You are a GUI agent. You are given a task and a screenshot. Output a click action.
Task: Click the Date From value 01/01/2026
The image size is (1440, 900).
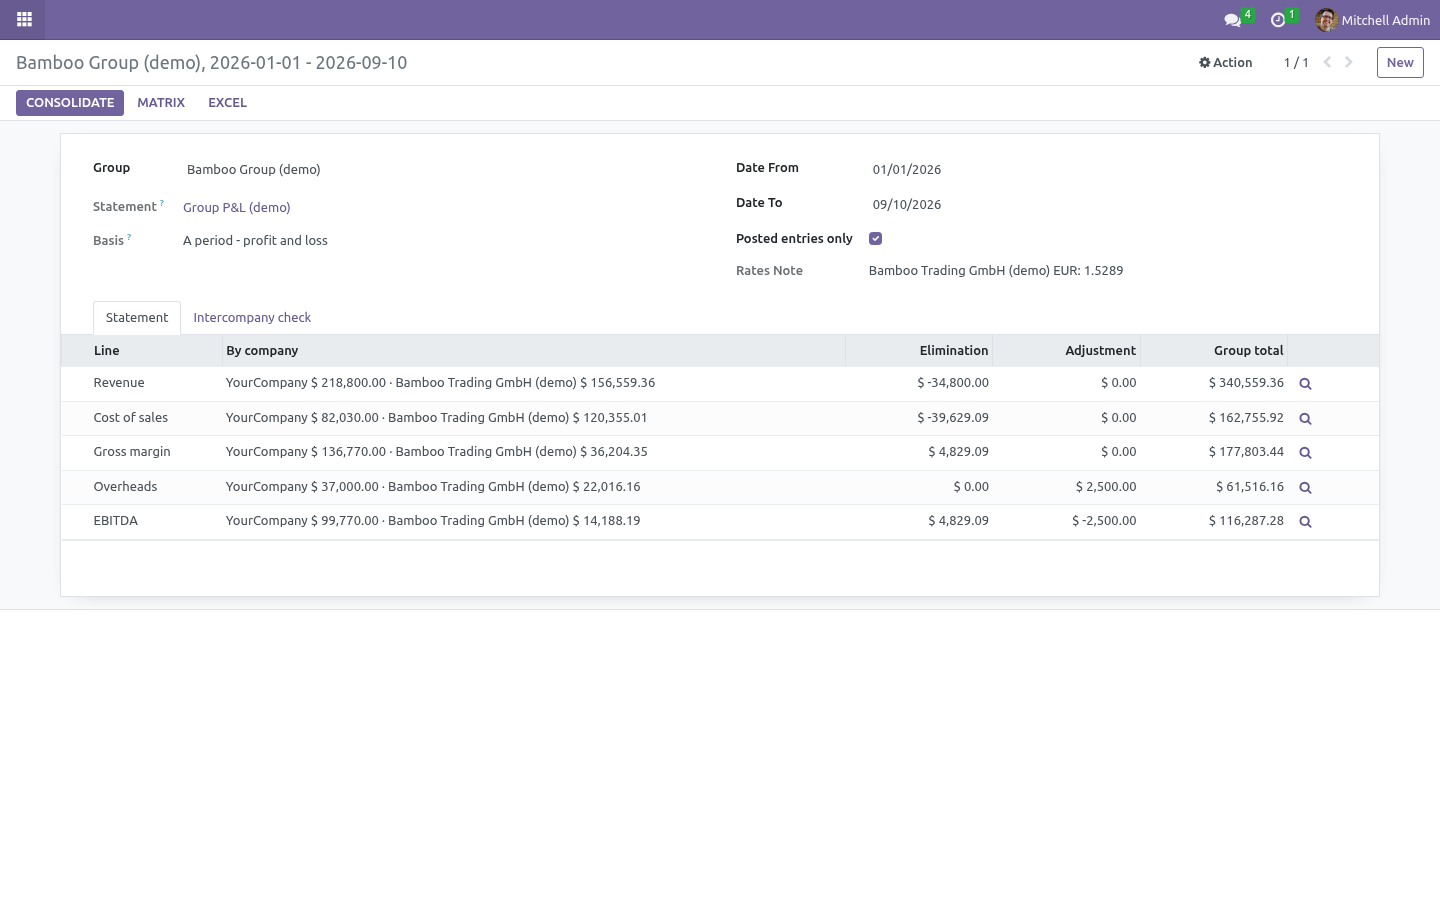(x=907, y=170)
